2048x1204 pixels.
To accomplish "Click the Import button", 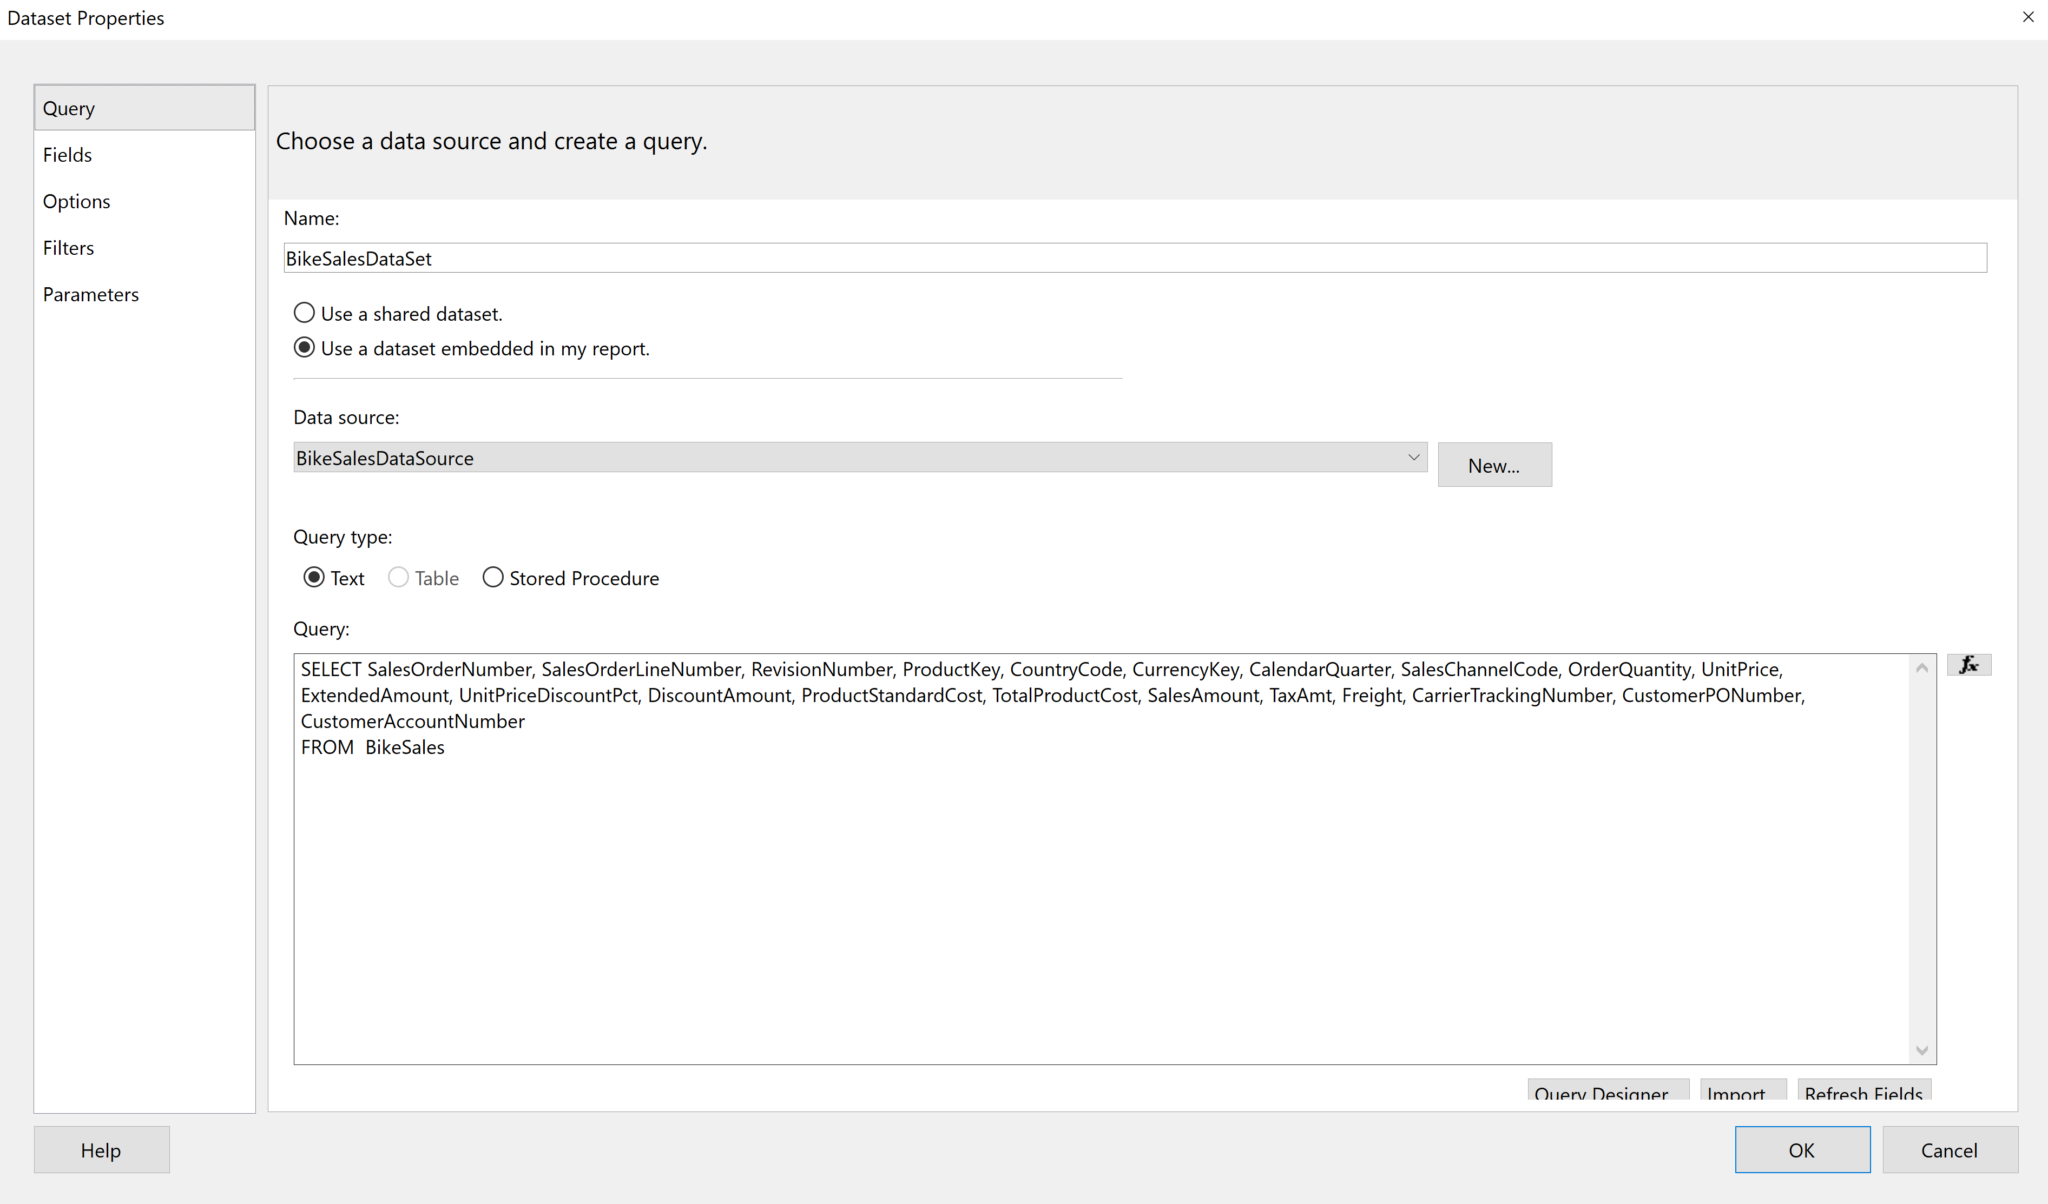I will (1742, 1094).
